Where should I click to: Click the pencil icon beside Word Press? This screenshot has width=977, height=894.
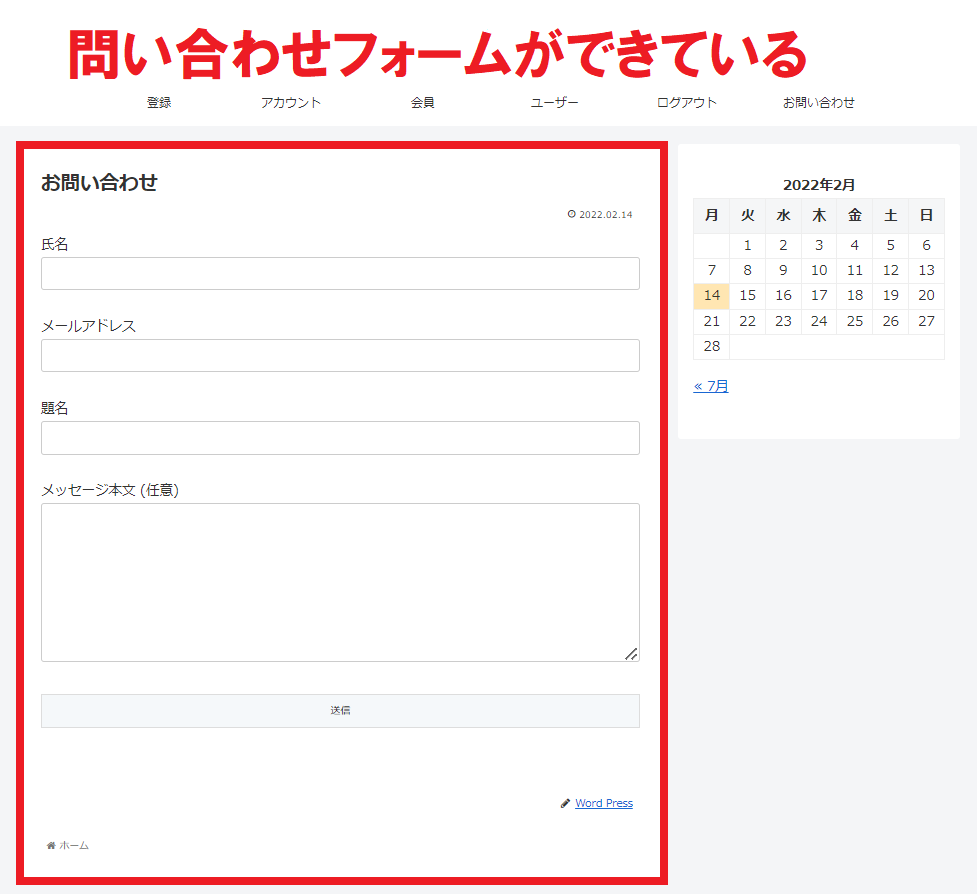pyautogui.click(x=565, y=804)
